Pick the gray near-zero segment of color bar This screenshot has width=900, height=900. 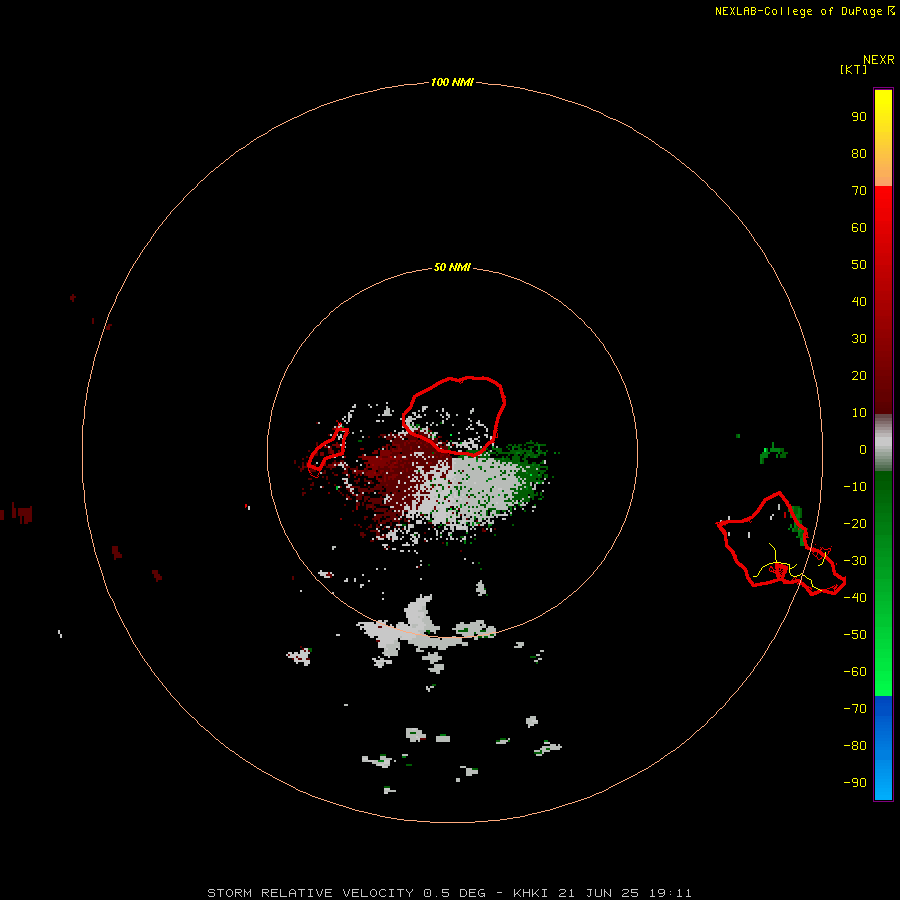coord(883,443)
